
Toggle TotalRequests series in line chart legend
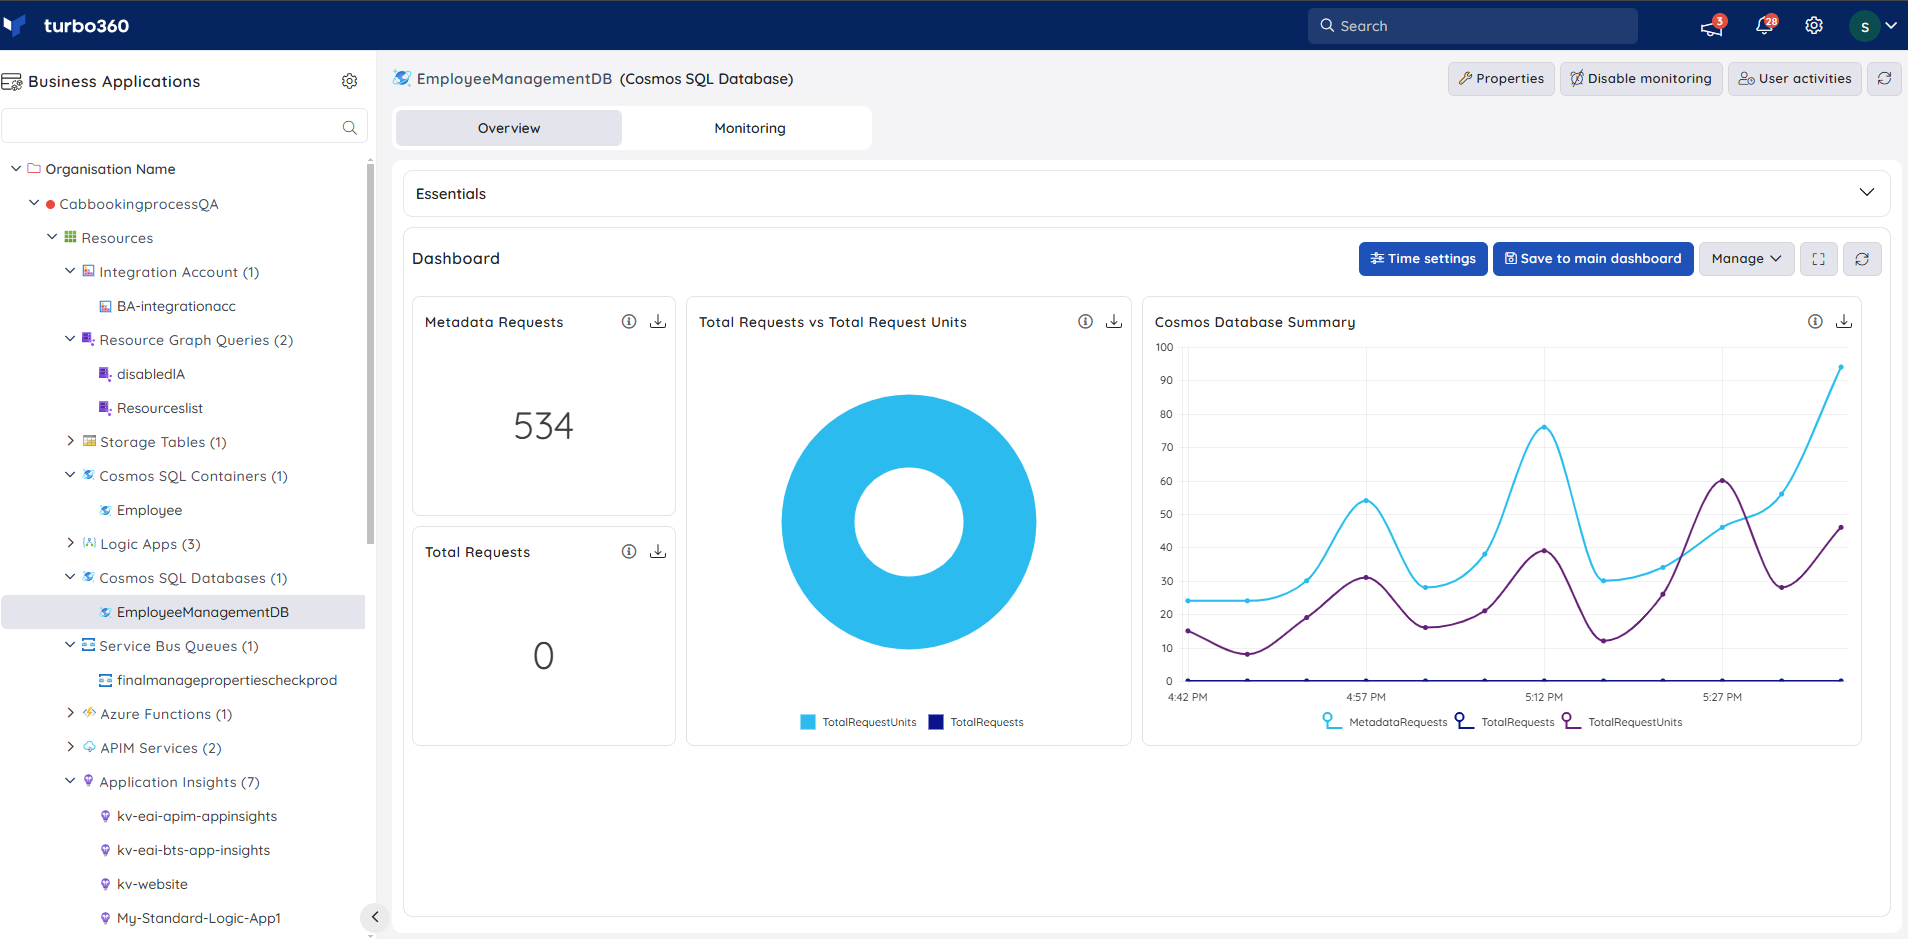[x=1504, y=721]
